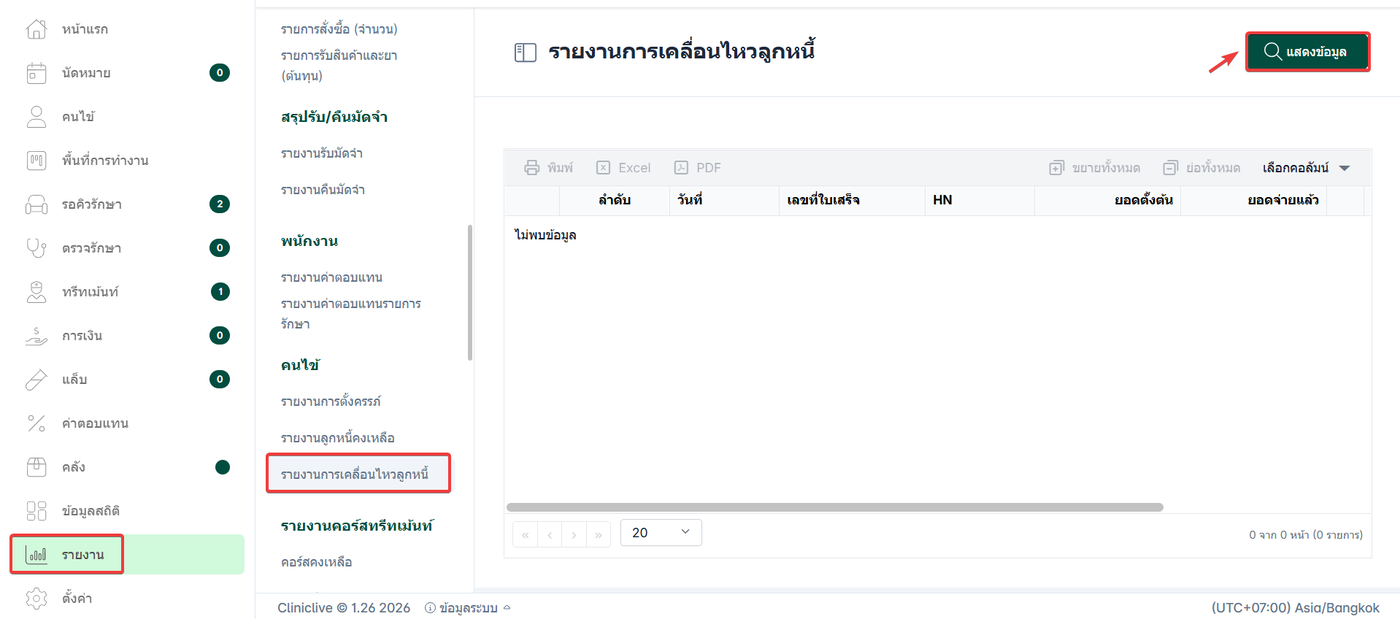The height and width of the screenshot is (619, 1400).
Task: Click the submenu vertical scrollbar
Action: (470, 292)
